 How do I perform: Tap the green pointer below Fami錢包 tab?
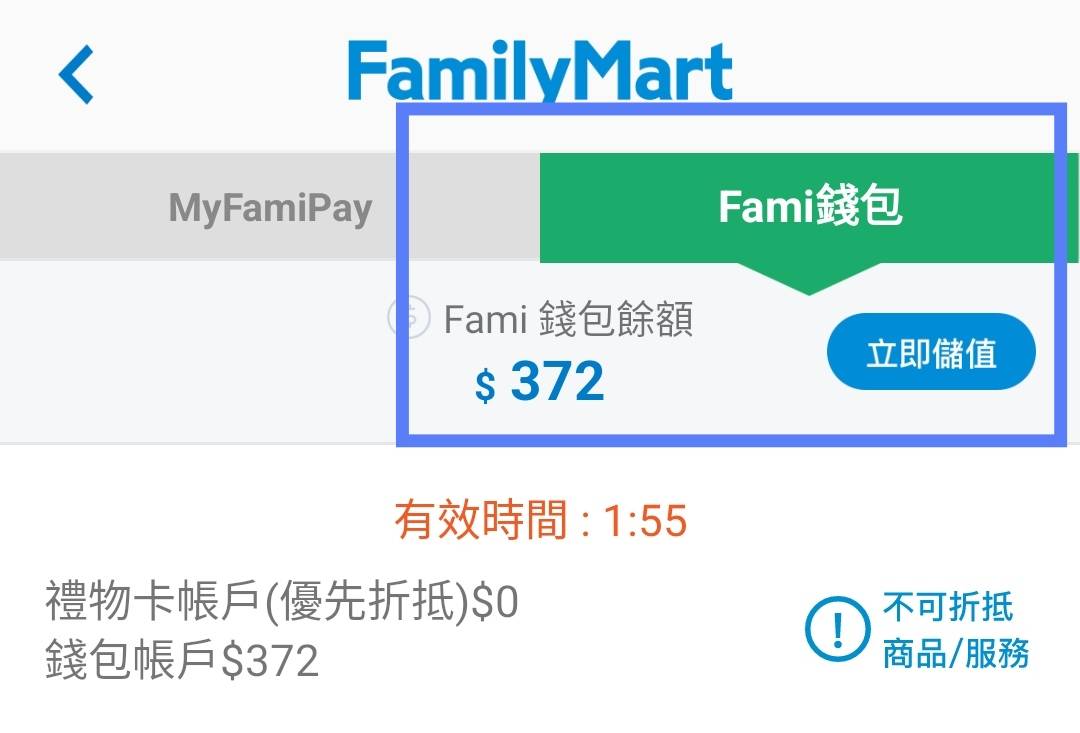(x=808, y=279)
